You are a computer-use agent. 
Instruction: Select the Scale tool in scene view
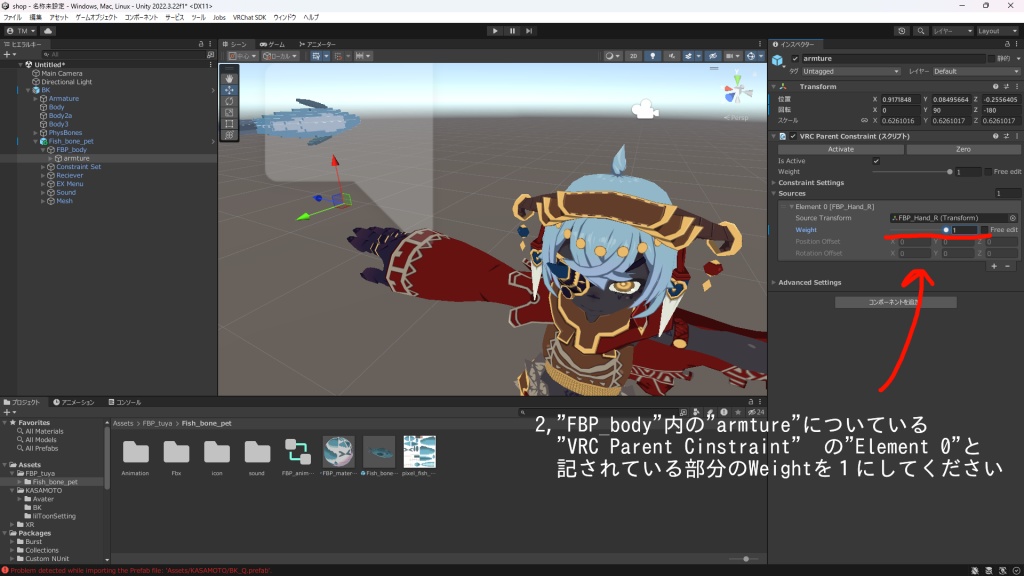[229, 112]
